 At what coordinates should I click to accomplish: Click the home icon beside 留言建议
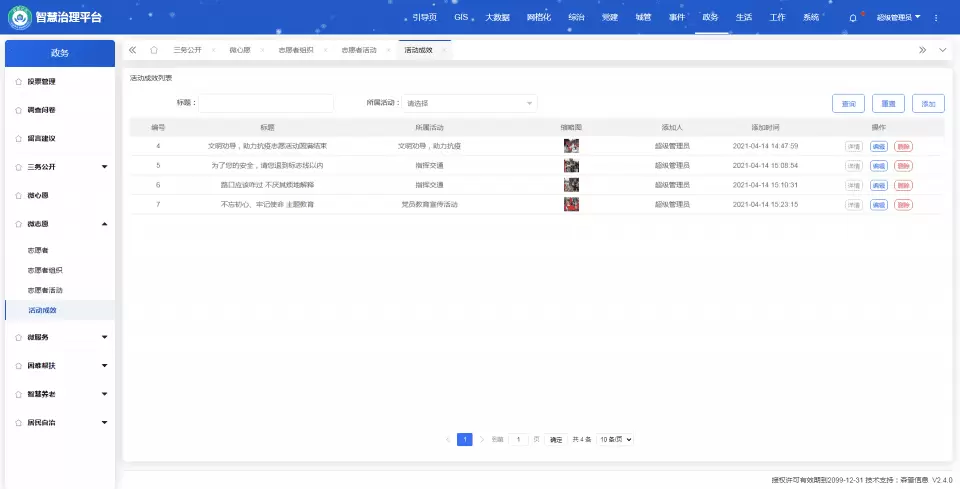[18, 138]
